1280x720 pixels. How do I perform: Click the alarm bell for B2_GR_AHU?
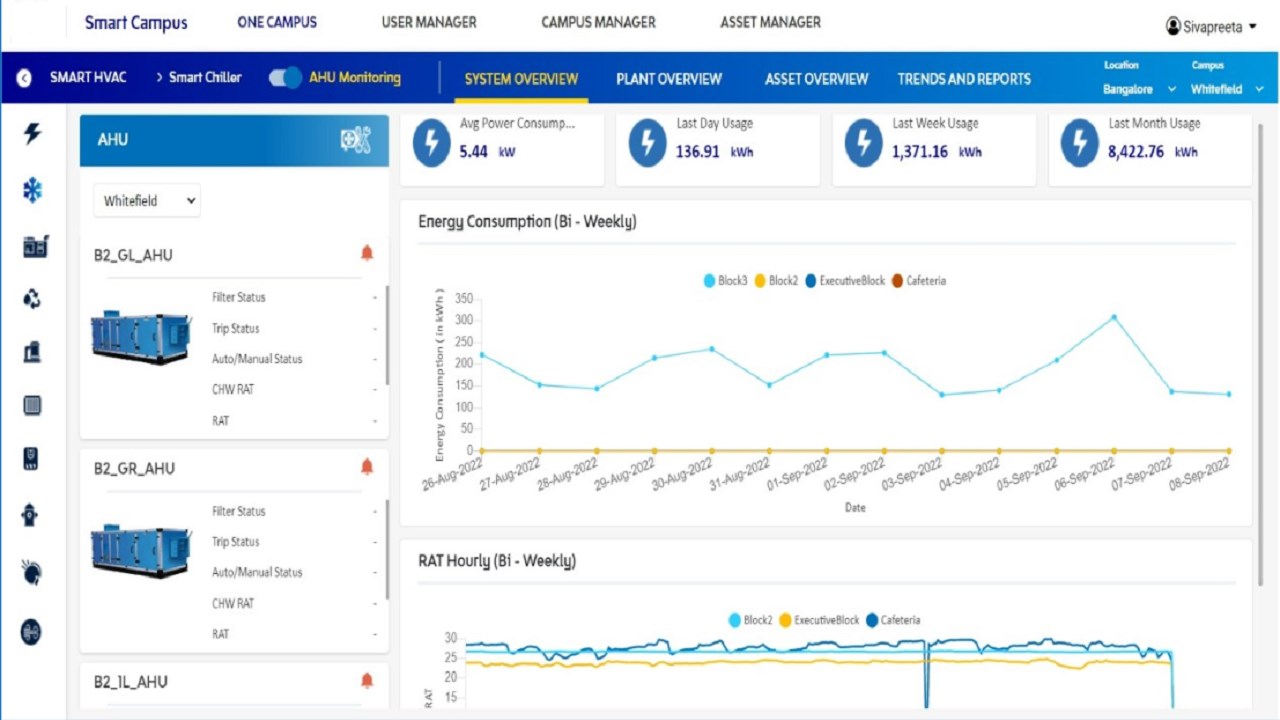tap(367, 466)
